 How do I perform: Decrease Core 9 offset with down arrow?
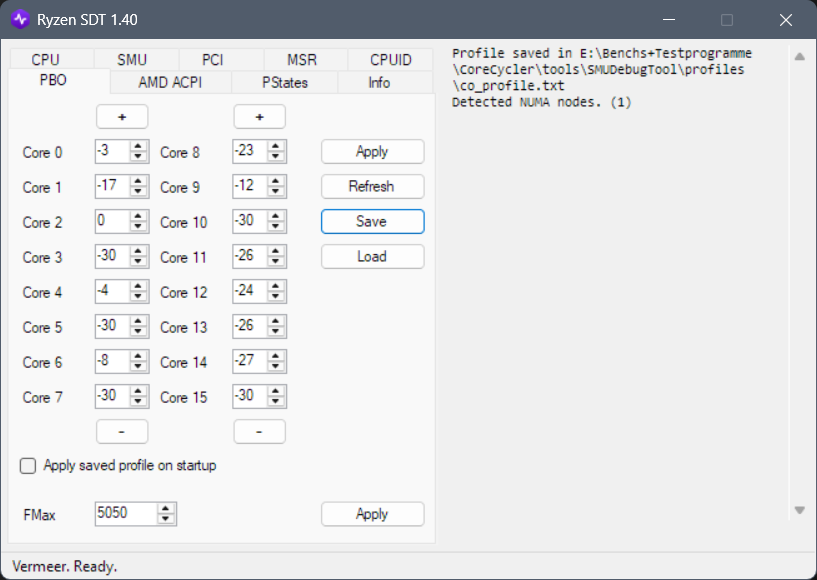(276, 191)
